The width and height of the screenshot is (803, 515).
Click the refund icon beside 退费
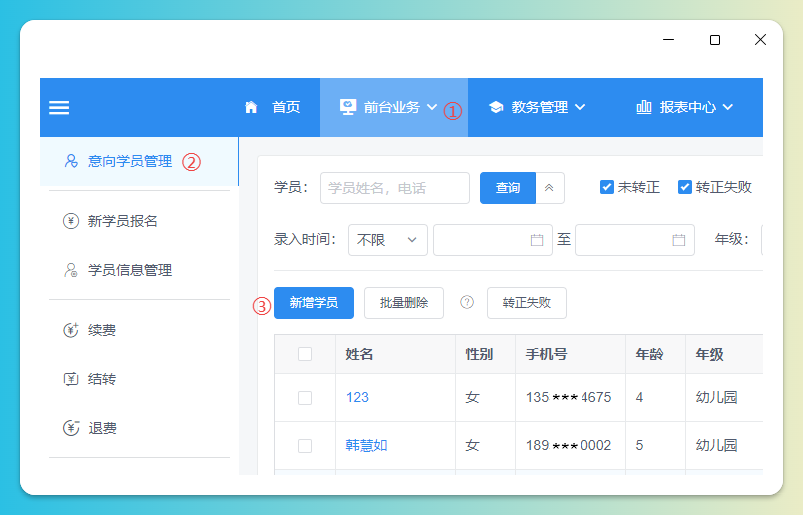point(71,427)
